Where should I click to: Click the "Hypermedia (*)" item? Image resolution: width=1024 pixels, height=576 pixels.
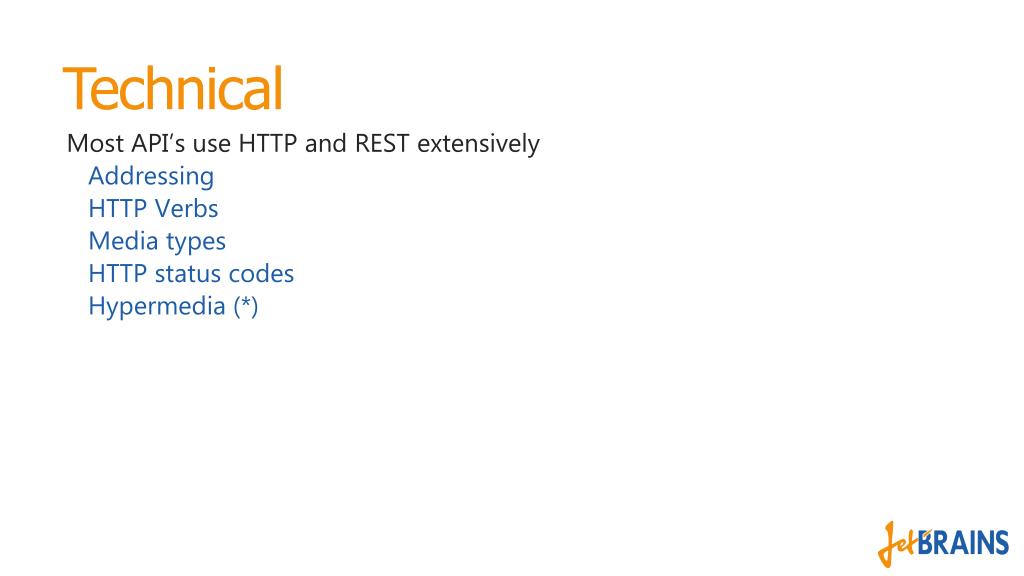click(173, 306)
